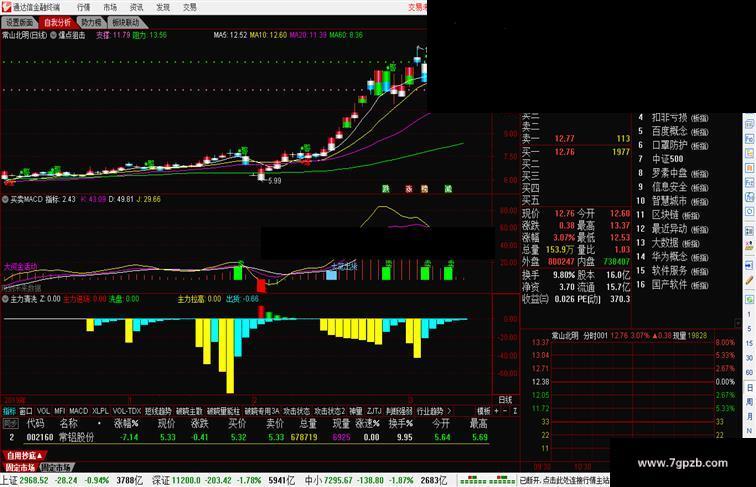Choose the XLPL indicator
The height and width of the screenshot is (487, 756).
[100, 411]
